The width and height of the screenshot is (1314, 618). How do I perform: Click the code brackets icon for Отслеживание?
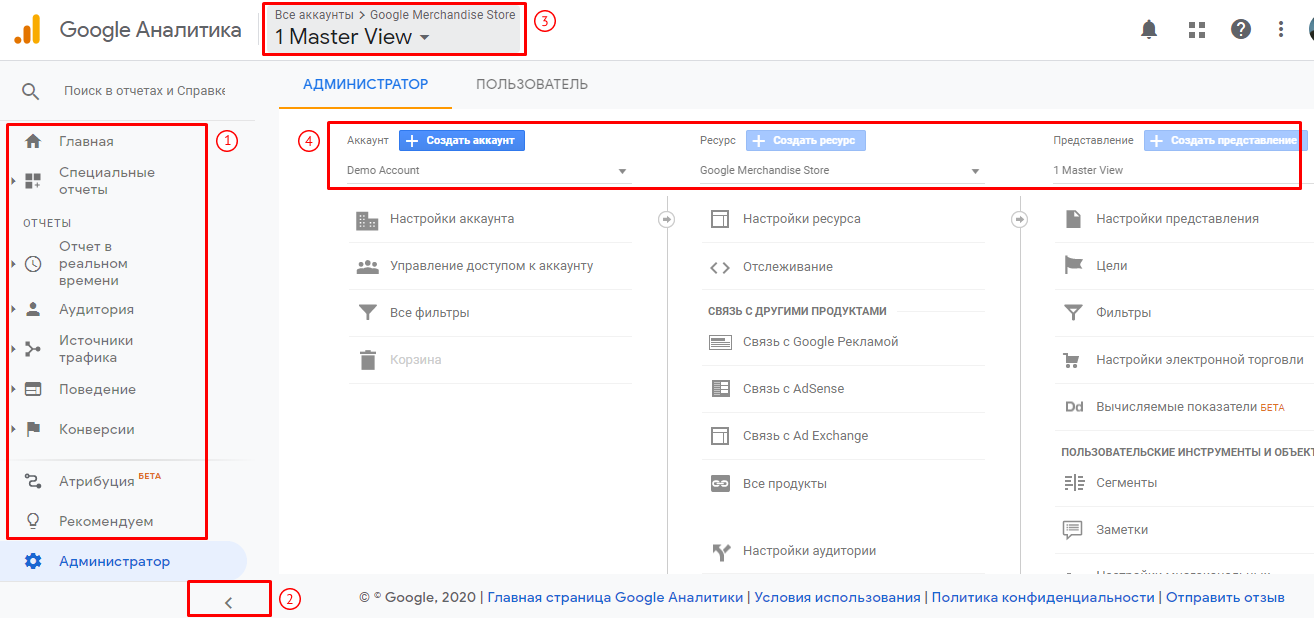click(x=720, y=267)
